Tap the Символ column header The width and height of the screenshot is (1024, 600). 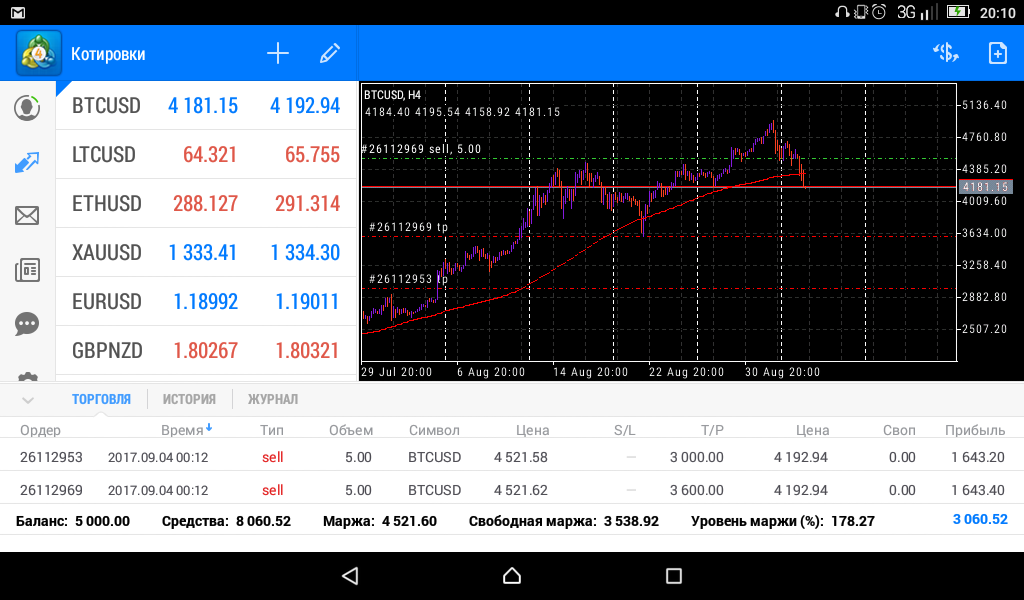[434, 430]
